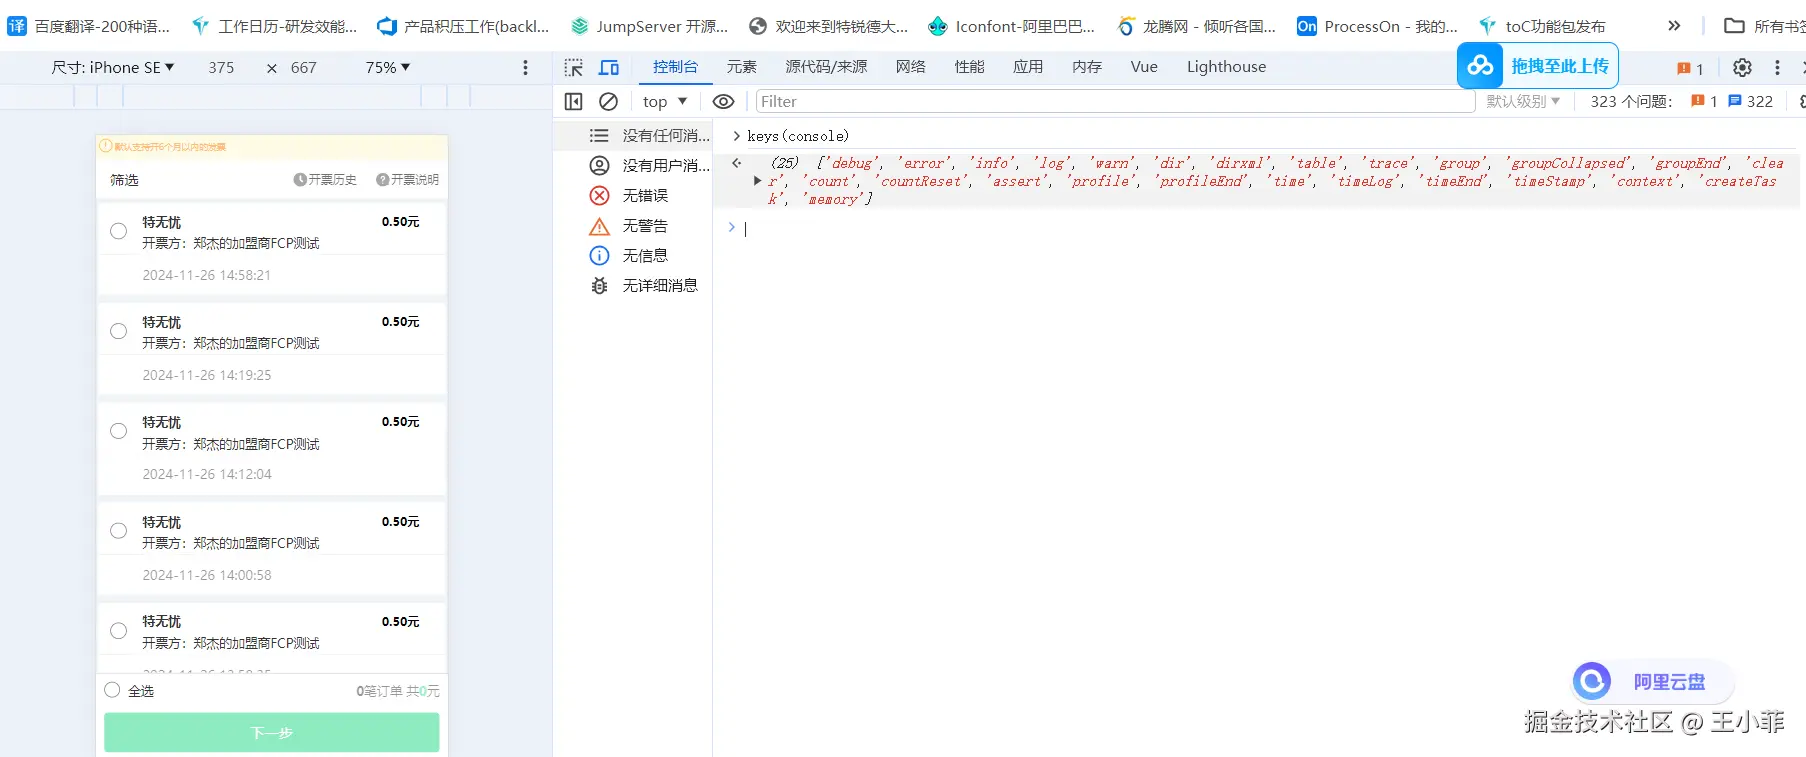Open the top JavaScript context dropdown
This screenshot has width=1806, height=757.
coord(665,102)
